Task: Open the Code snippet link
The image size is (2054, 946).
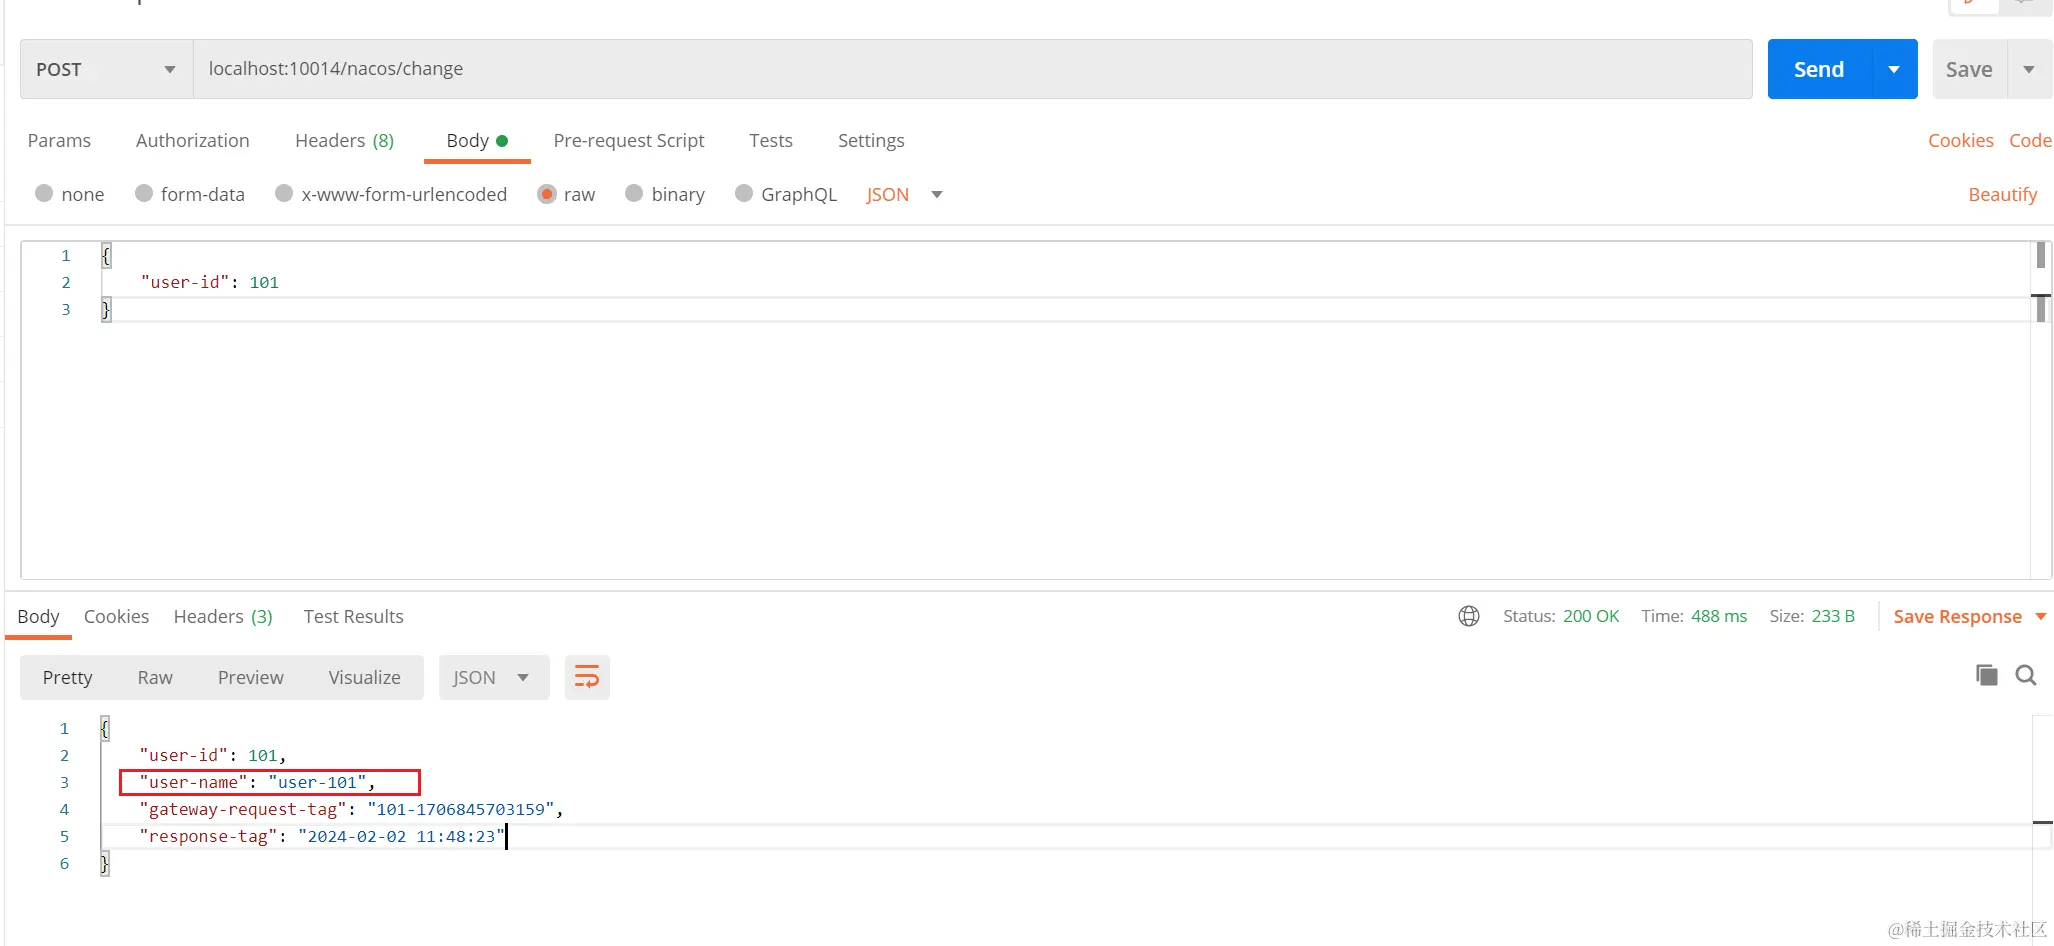Action: coord(2030,140)
